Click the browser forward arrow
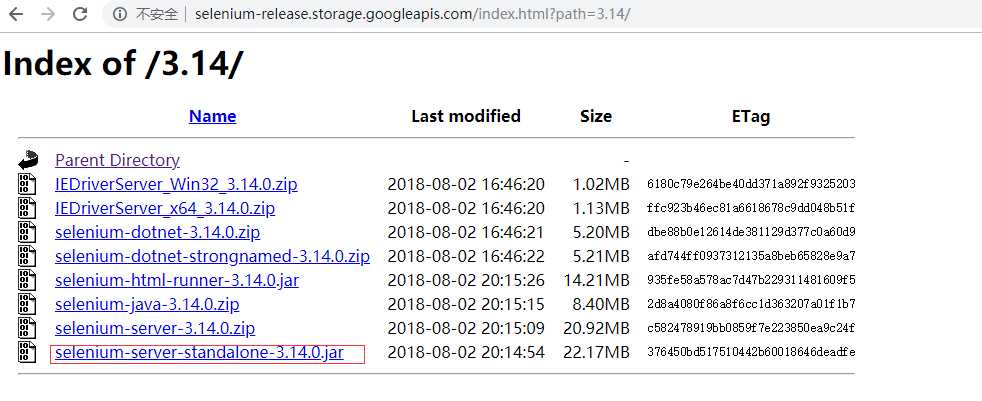Image resolution: width=982 pixels, height=401 pixels. tap(48, 14)
